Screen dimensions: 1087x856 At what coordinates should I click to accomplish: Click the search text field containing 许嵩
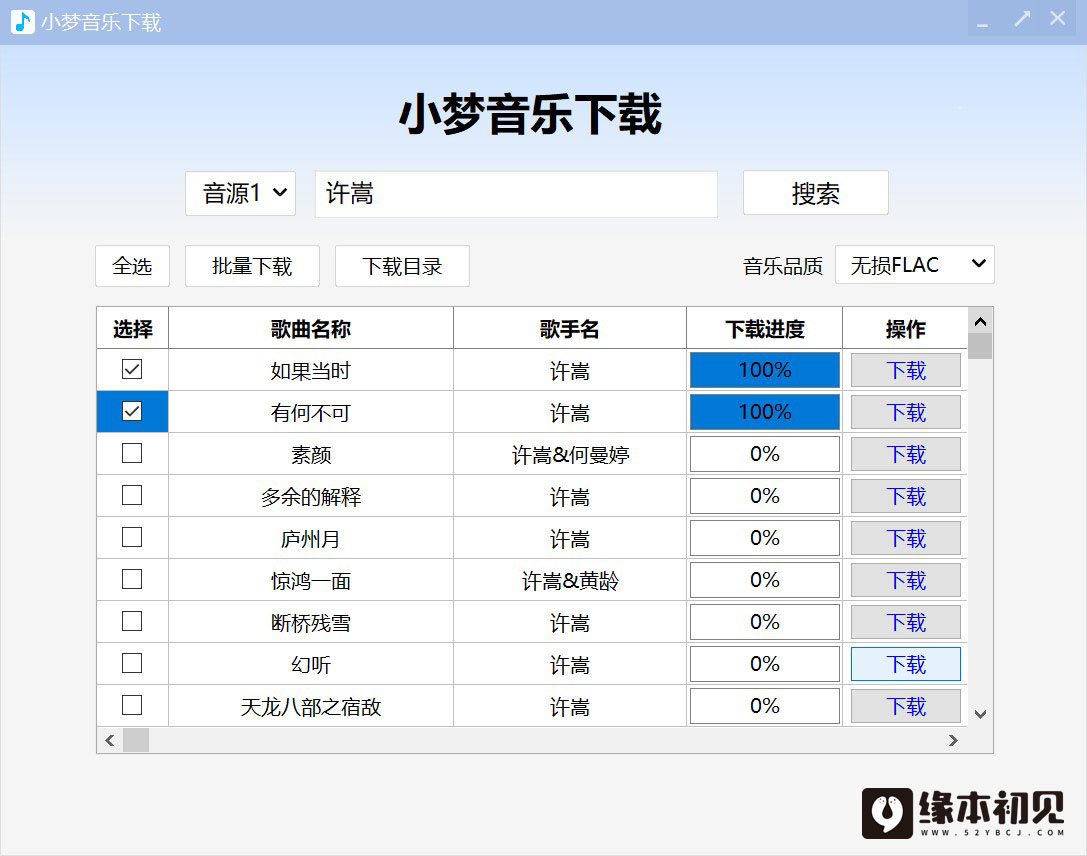pyautogui.click(x=516, y=194)
